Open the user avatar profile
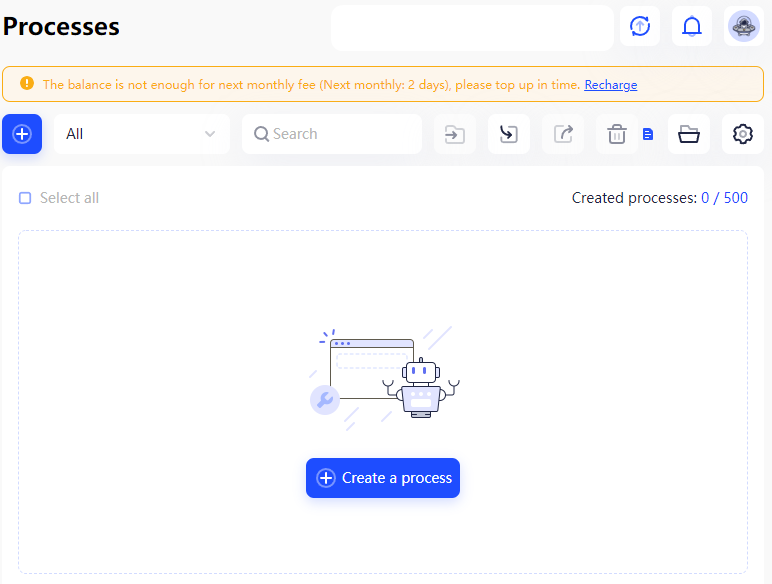The height and width of the screenshot is (584, 772). 743,26
